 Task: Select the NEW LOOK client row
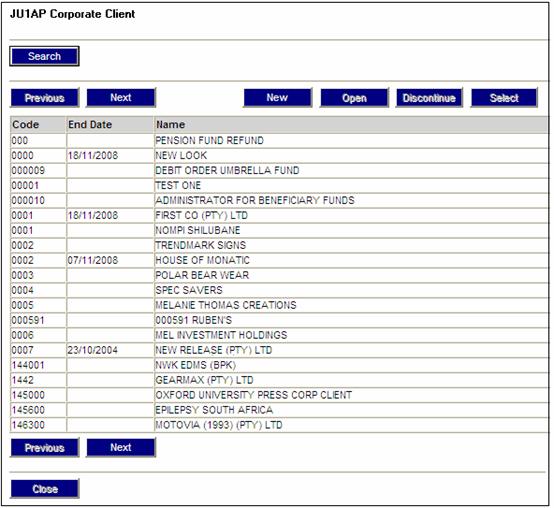(279, 155)
